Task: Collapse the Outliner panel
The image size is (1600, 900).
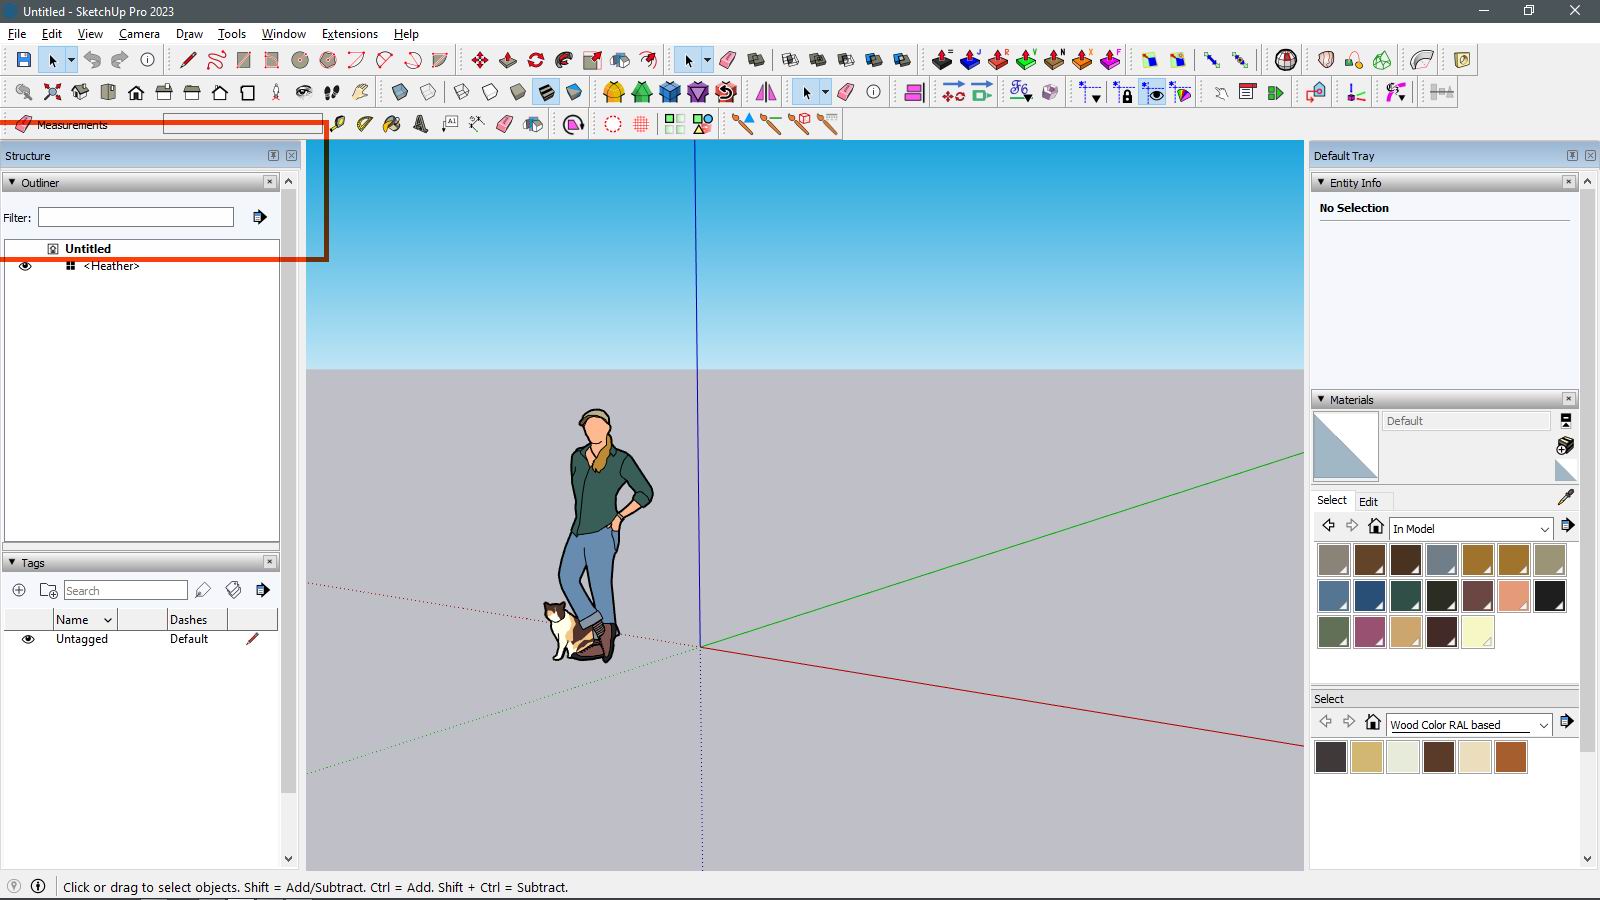Action: click(x=11, y=182)
